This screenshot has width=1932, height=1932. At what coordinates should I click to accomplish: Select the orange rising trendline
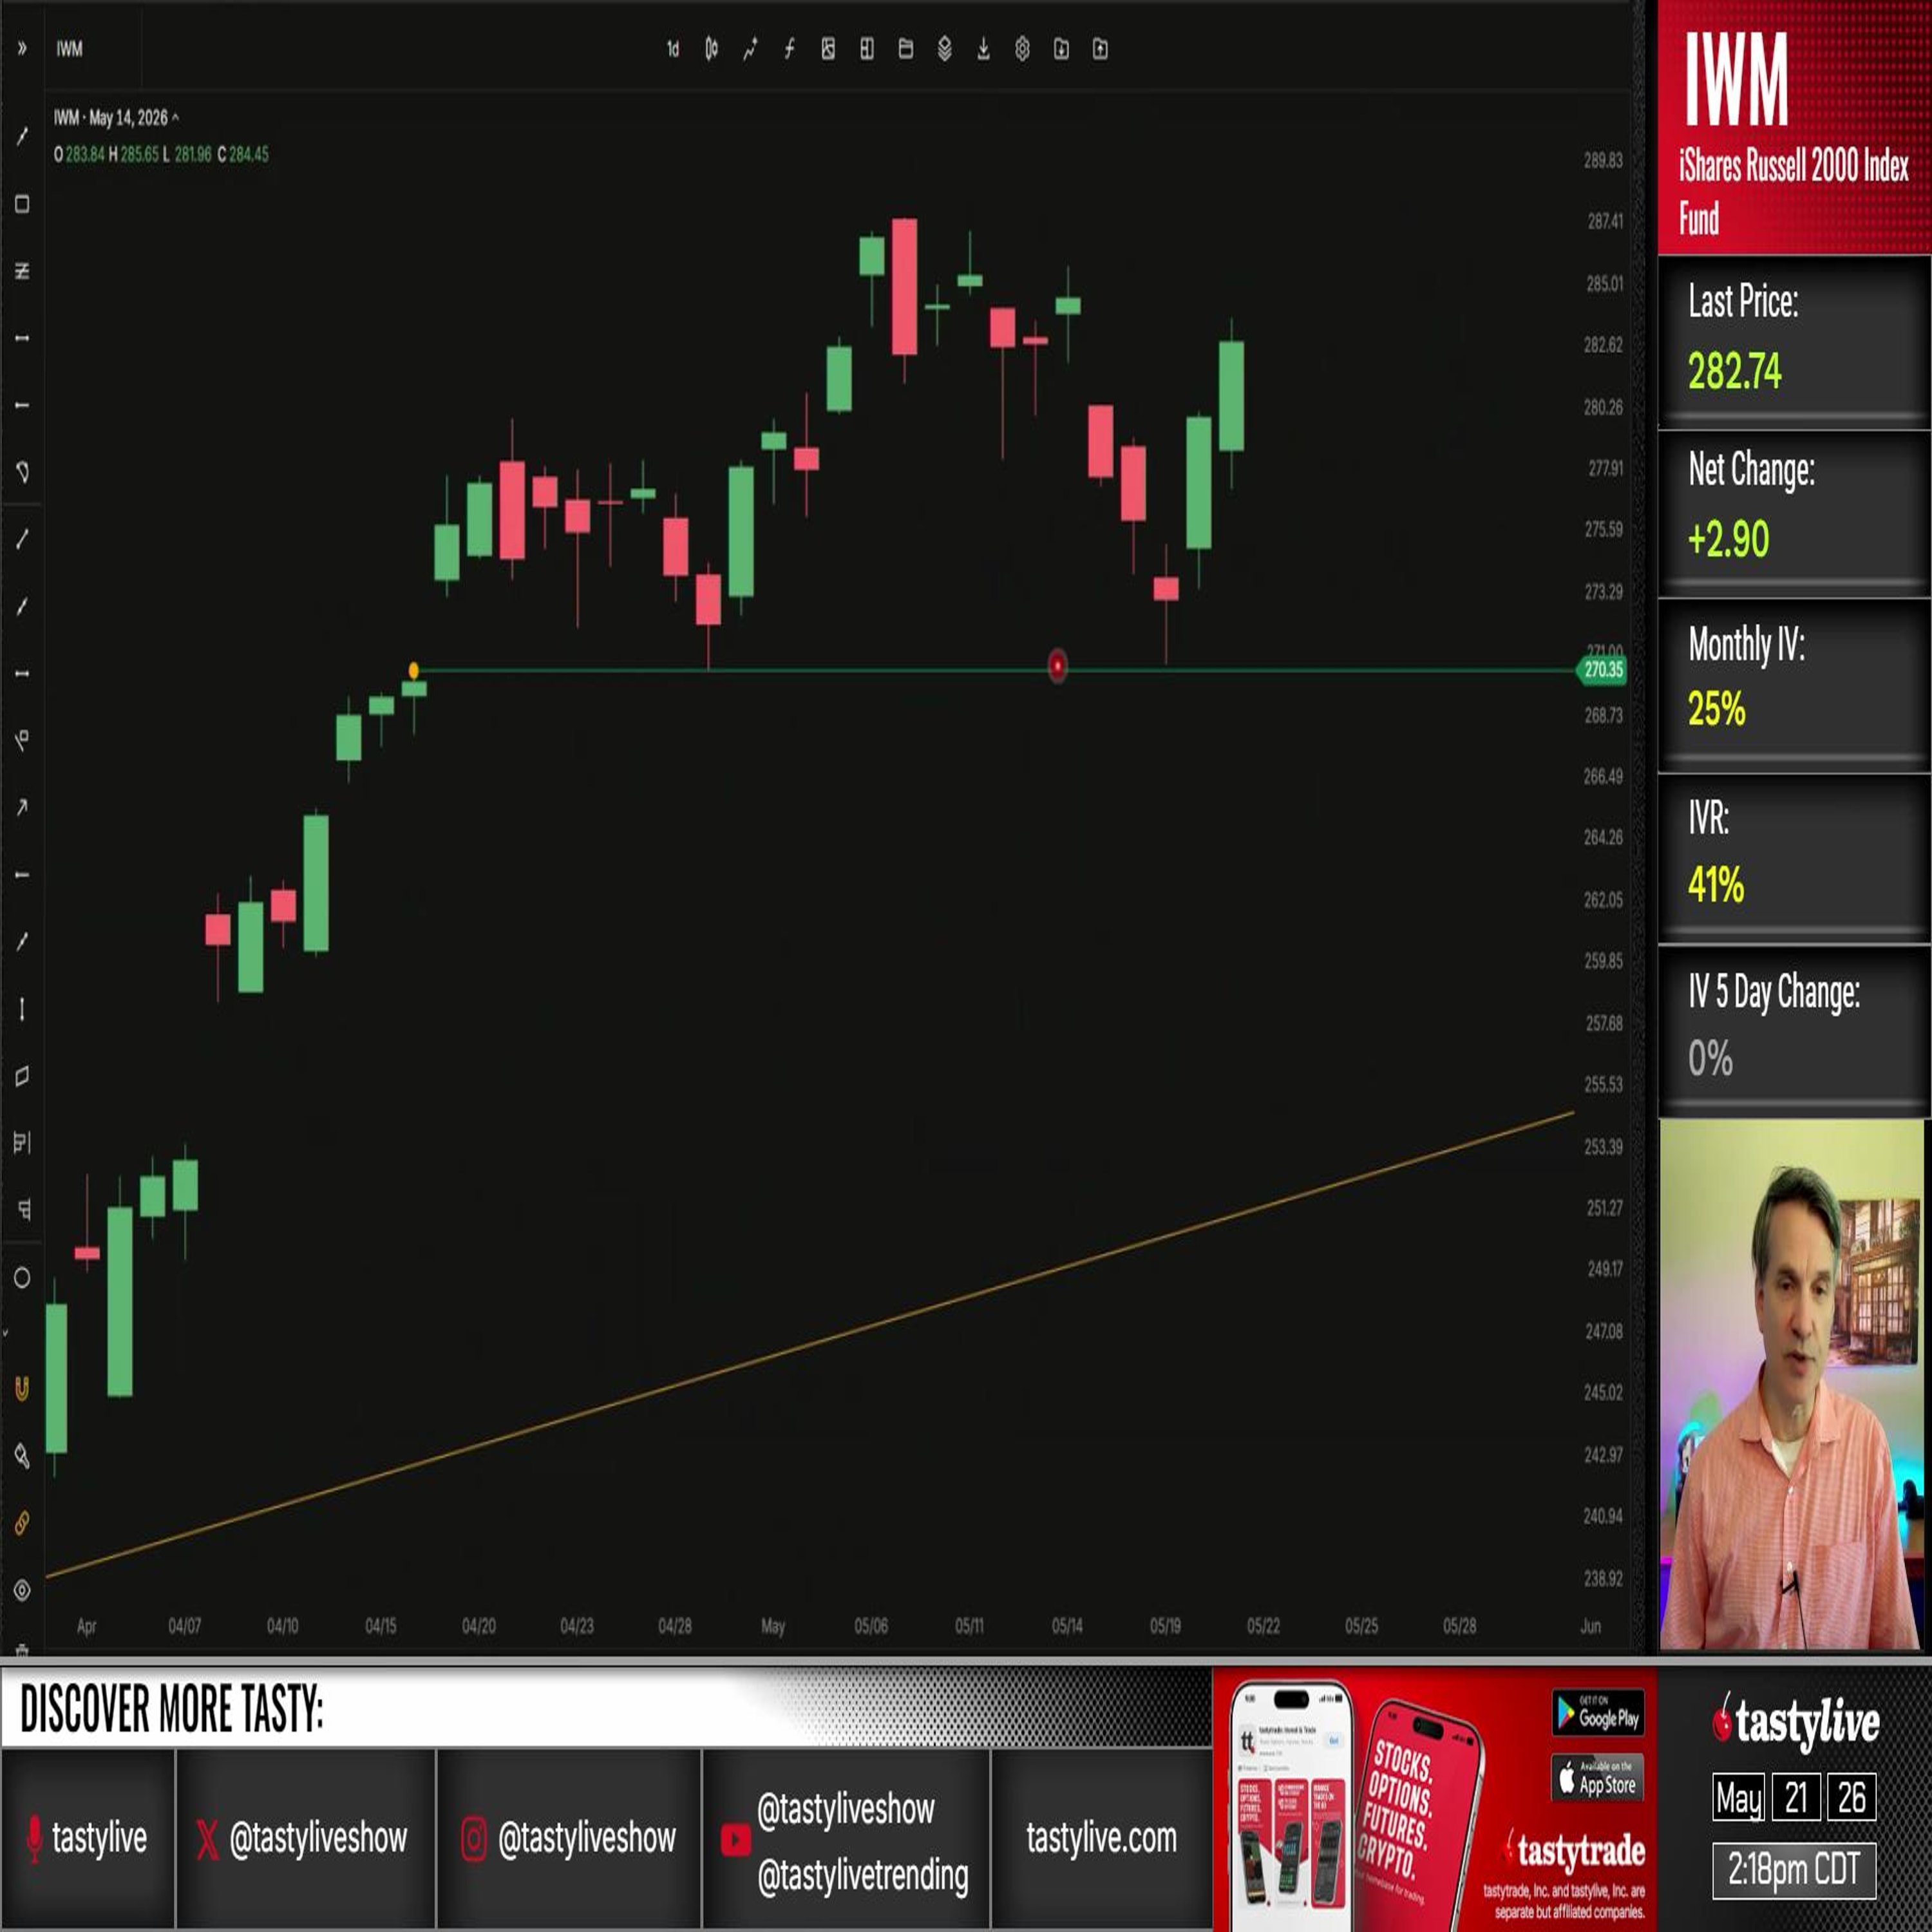pyautogui.click(x=810, y=1344)
